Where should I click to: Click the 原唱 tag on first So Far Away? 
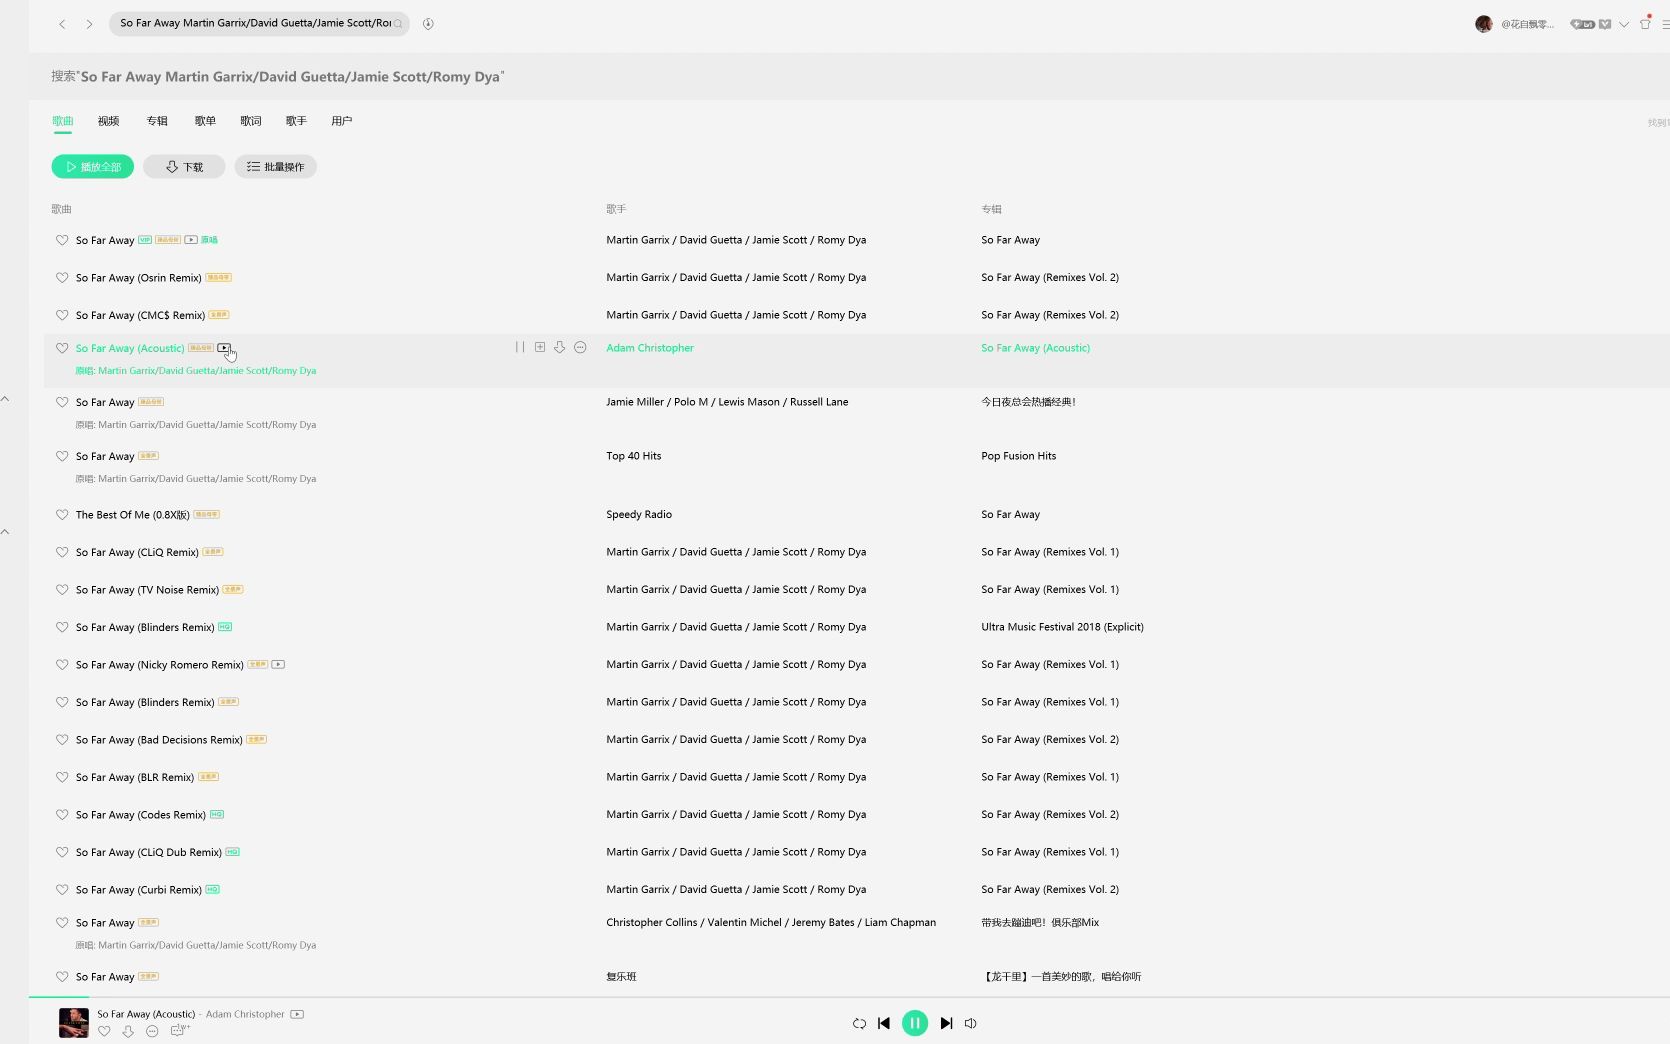click(x=209, y=240)
